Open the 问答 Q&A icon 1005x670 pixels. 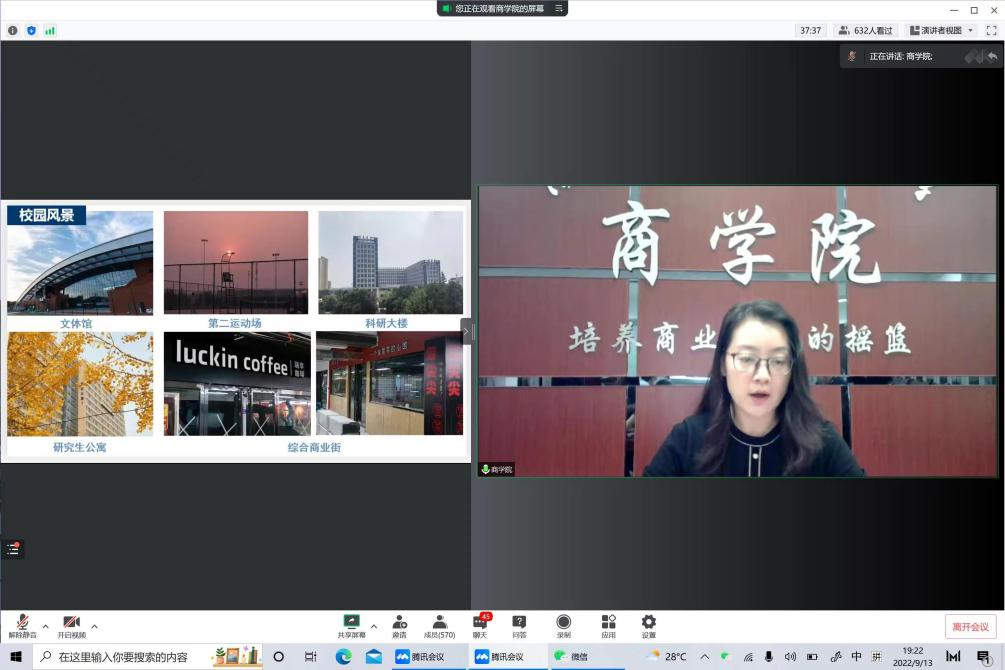tap(519, 626)
